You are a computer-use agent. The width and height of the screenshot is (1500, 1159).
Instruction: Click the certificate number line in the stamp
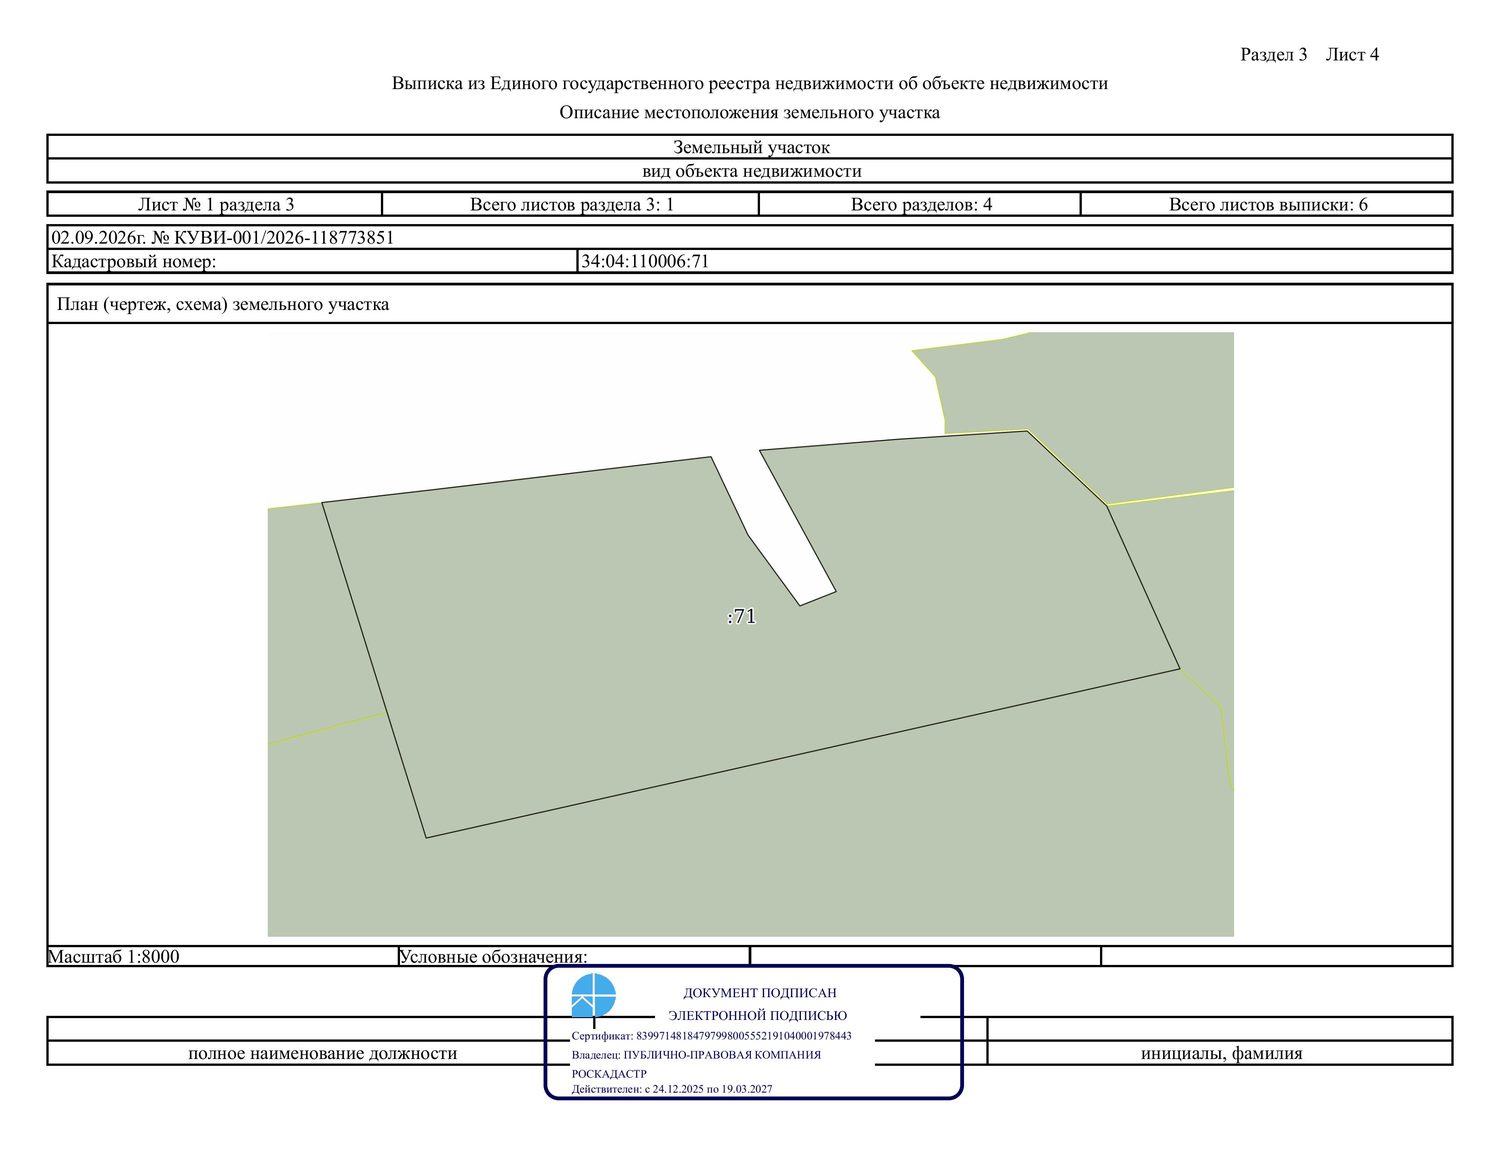pos(712,1036)
